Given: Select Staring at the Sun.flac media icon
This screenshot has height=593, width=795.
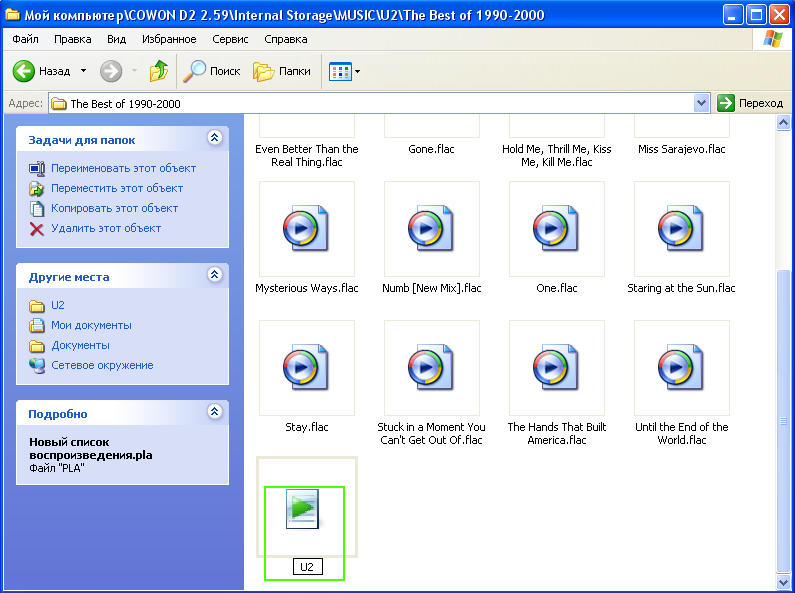Looking at the screenshot, I should (681, 229).
